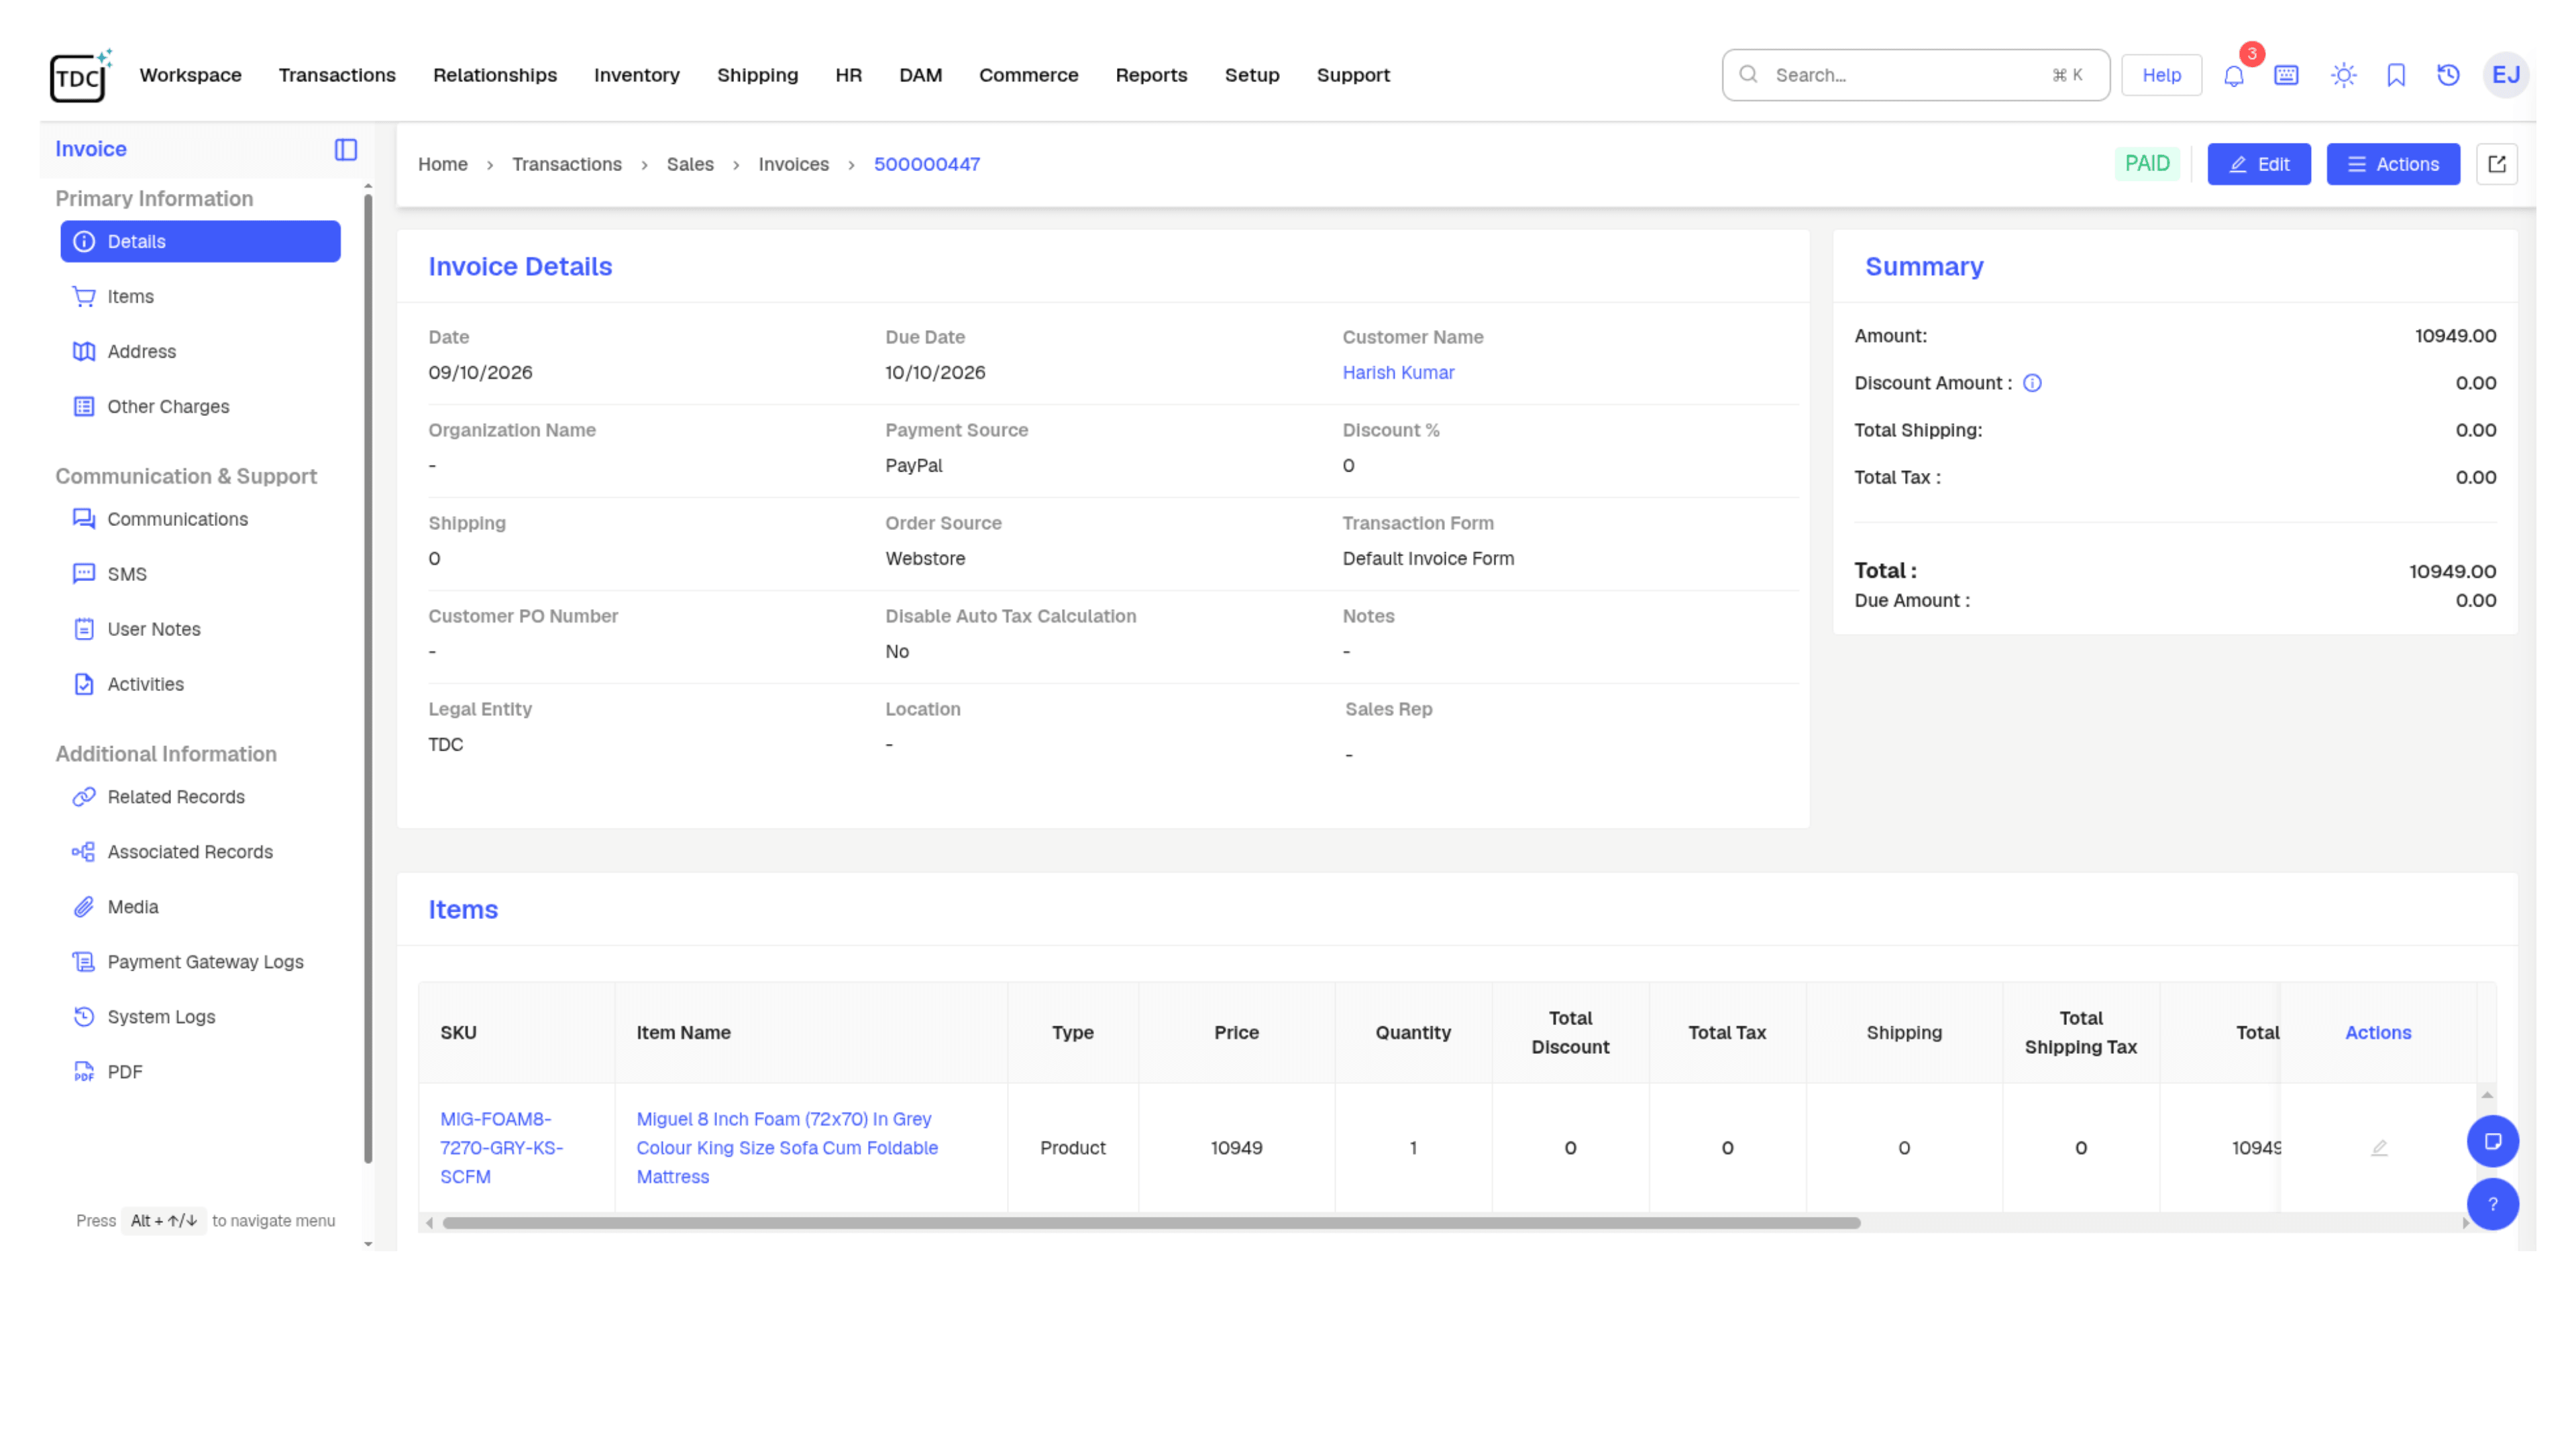Open SKU MIG-FOAM8-7270-GRY-KS-SCFM link

point(501,1148)
